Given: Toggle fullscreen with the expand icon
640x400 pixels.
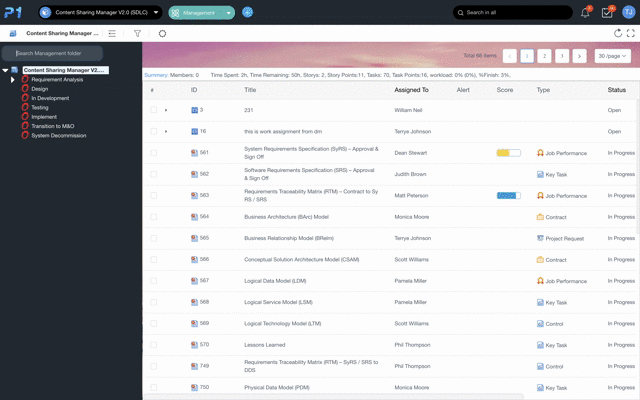Looking at the screenshot, I should click(631, 33).
